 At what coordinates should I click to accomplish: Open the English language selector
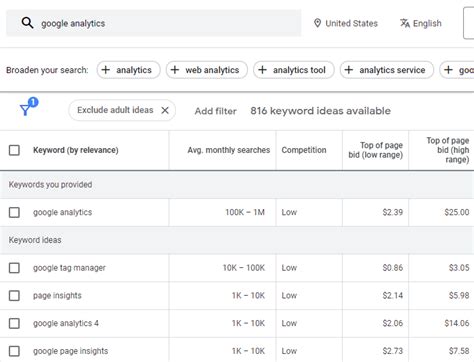[421, 23]
